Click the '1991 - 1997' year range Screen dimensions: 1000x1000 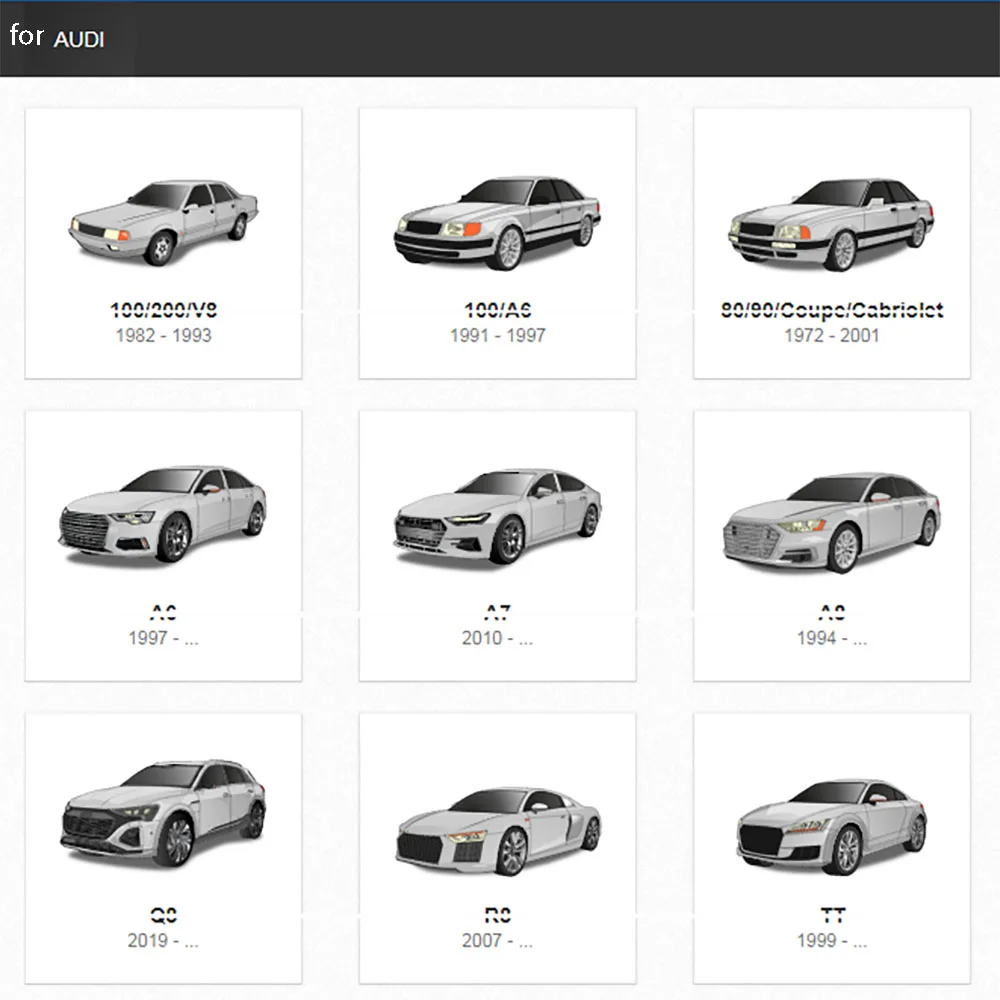[497, 335]
